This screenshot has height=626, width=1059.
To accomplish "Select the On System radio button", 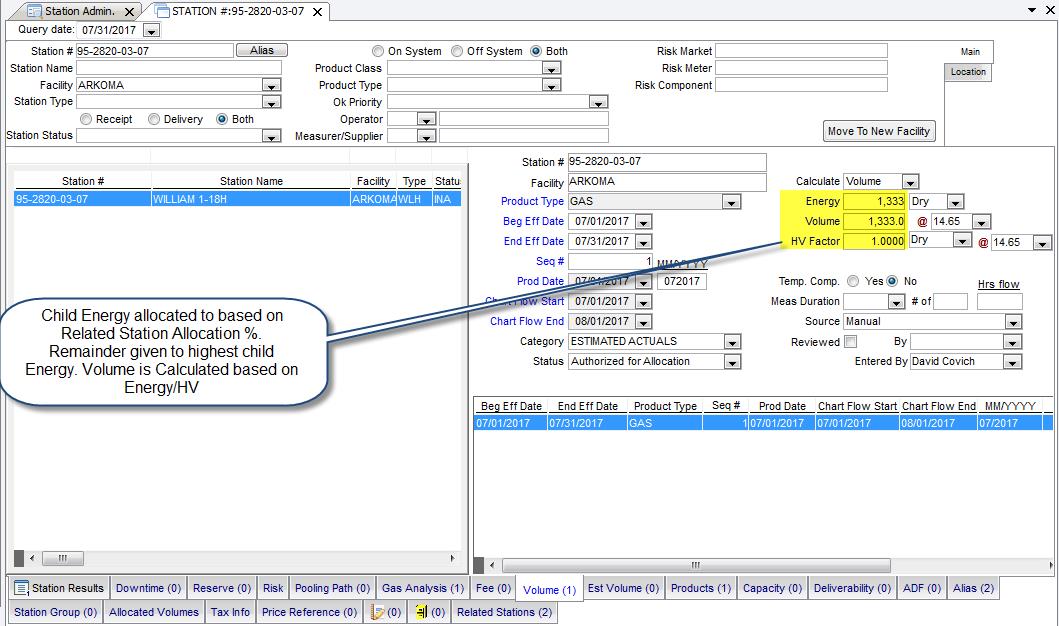I will [x=378, y=51].
